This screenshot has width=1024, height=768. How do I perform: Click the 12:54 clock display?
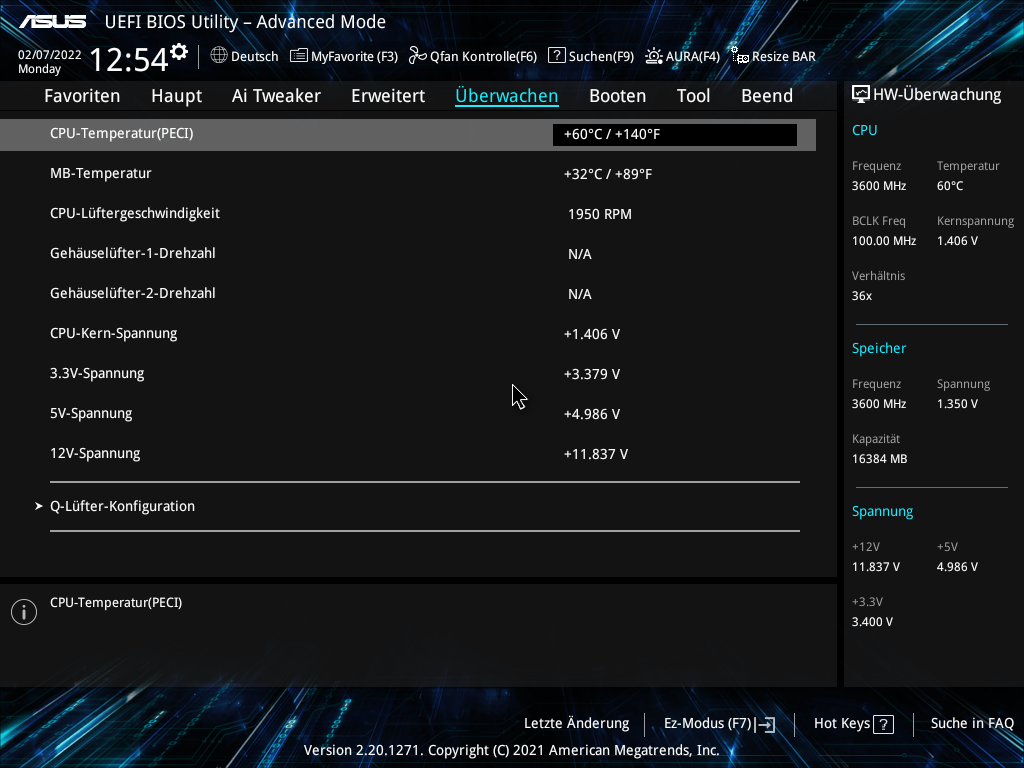click(x=129, y=60)
